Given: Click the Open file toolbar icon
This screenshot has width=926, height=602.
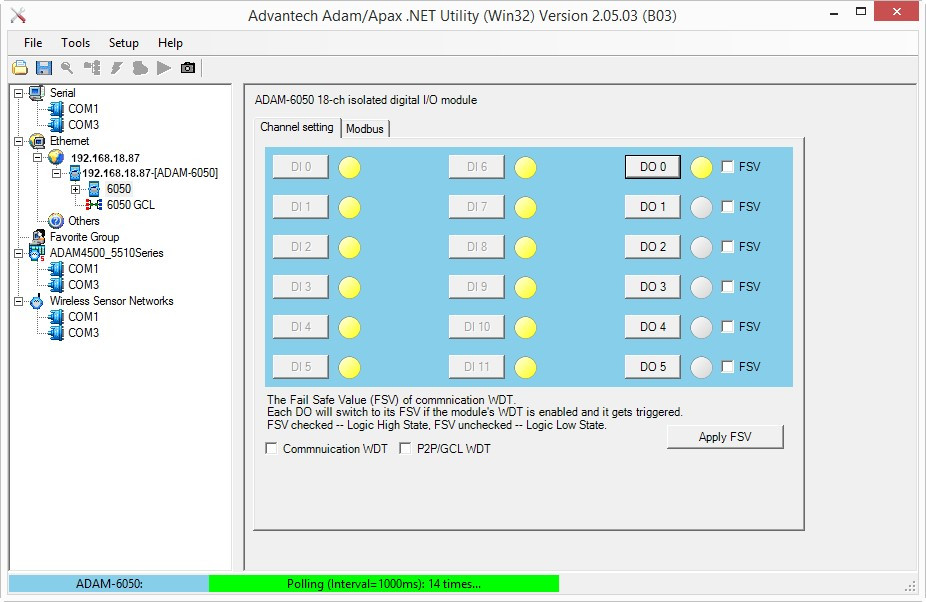Looking at the screenshot, I should [x=19, y=68].
